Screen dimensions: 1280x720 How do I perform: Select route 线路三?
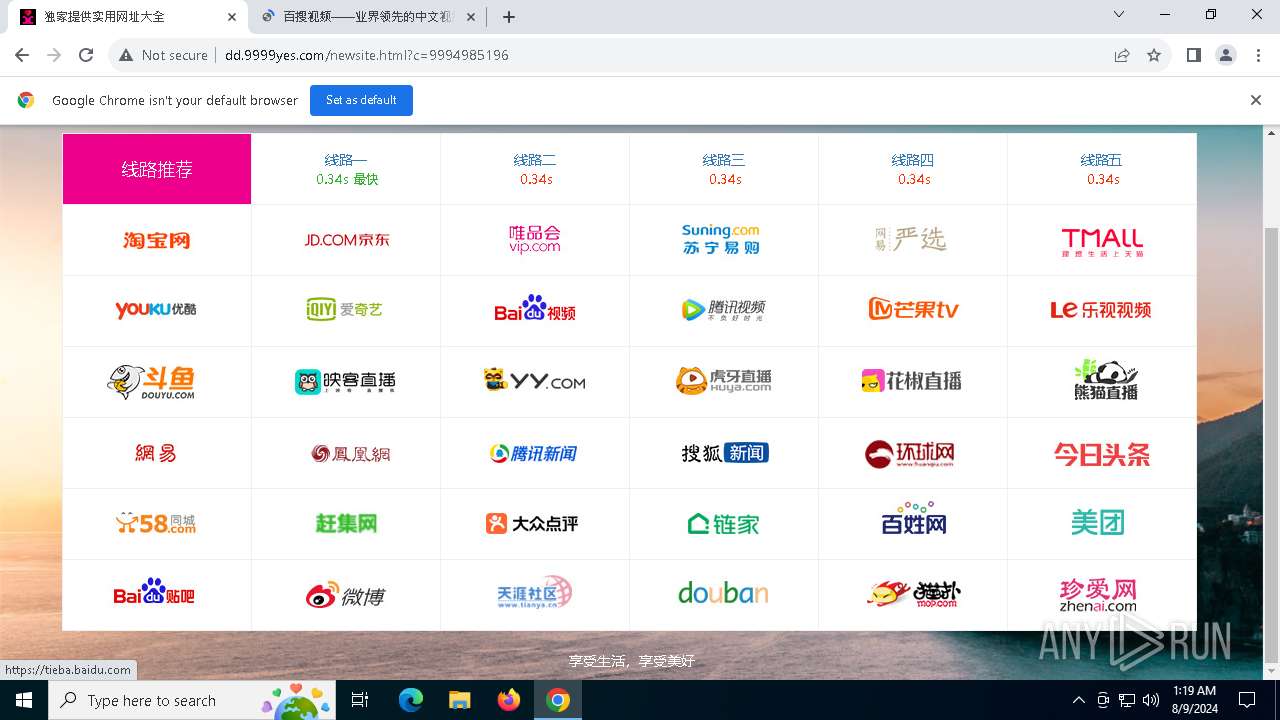[724, 169]
